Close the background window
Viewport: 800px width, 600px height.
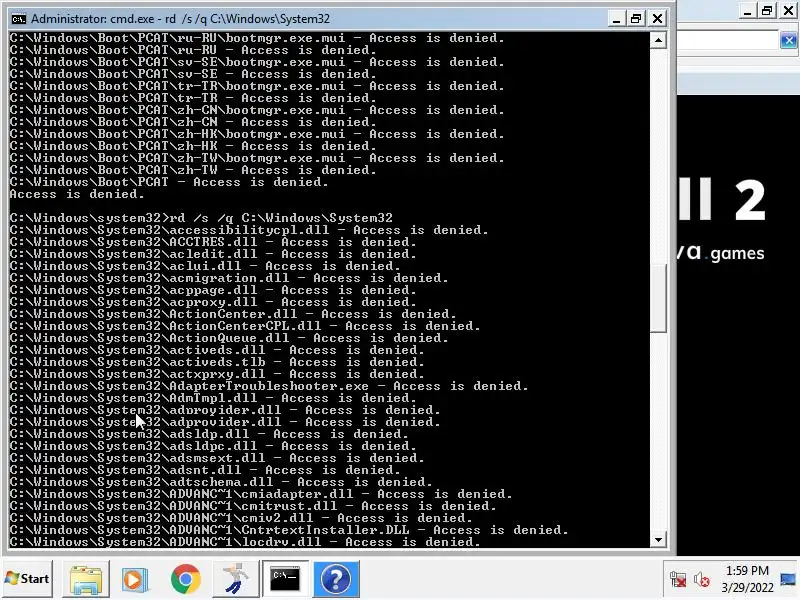click(788, 11)
